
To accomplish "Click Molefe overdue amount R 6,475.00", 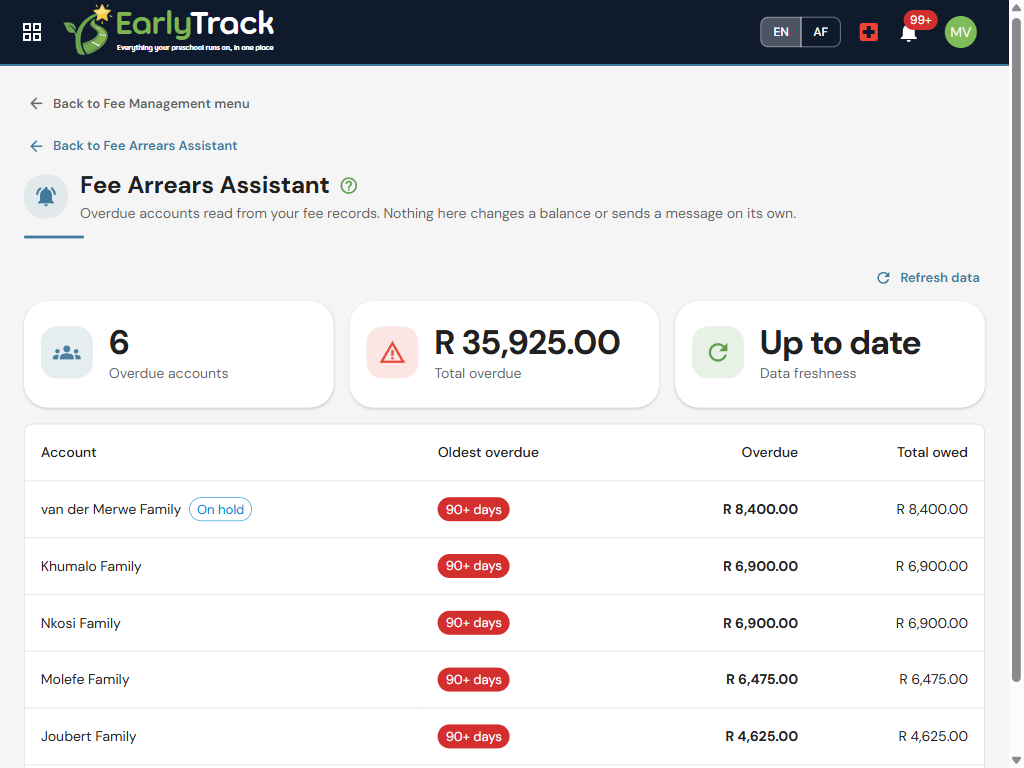I will pyautogui.click(x=761, y=679).
